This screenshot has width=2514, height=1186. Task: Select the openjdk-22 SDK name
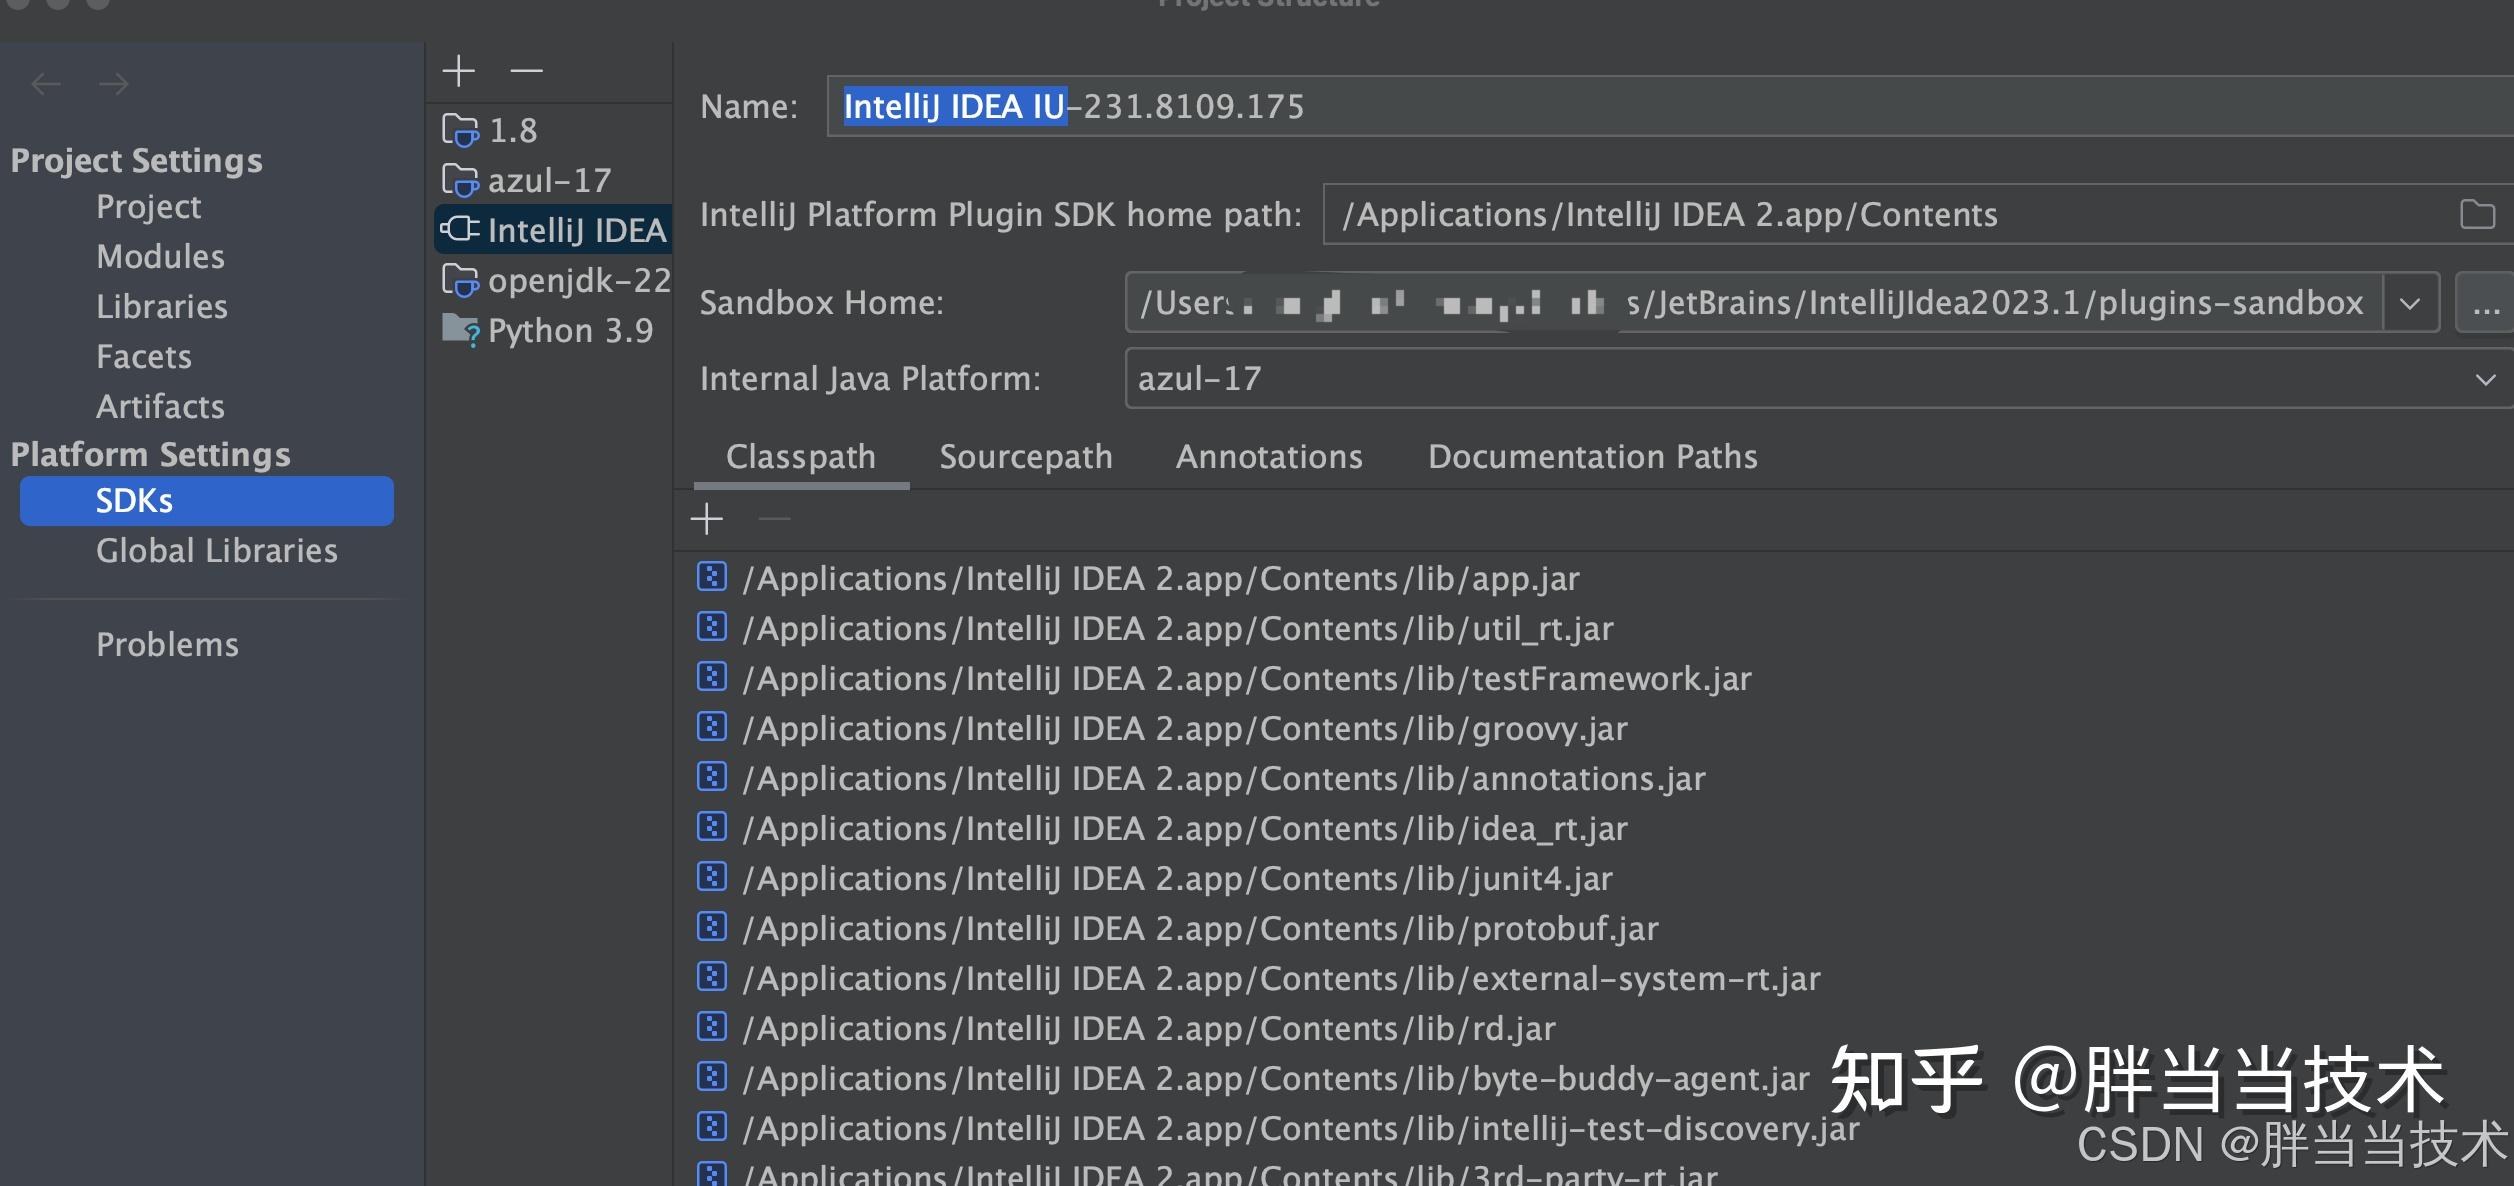pos(580,281)
